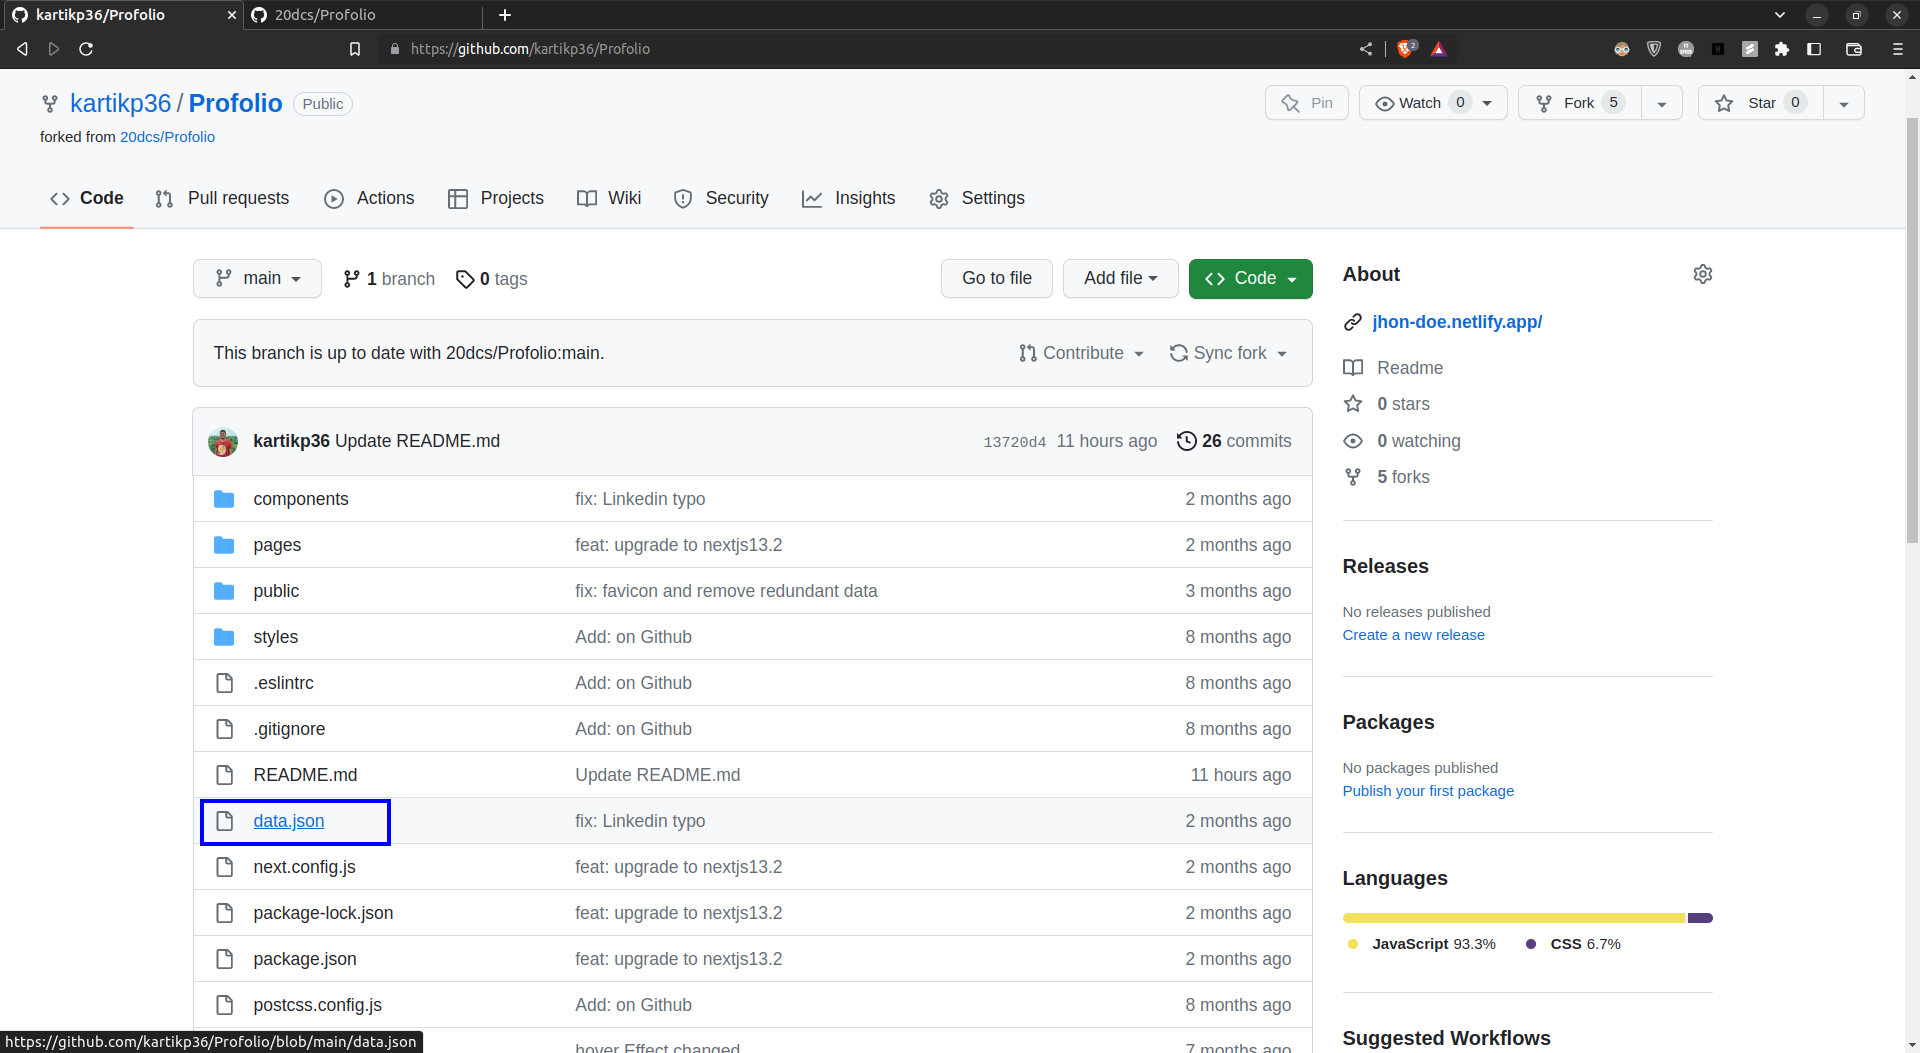Viewport: 1920px width, 1053px height.
Task: Switch to the Pull requests tab
Action: [x=221, y=198]
